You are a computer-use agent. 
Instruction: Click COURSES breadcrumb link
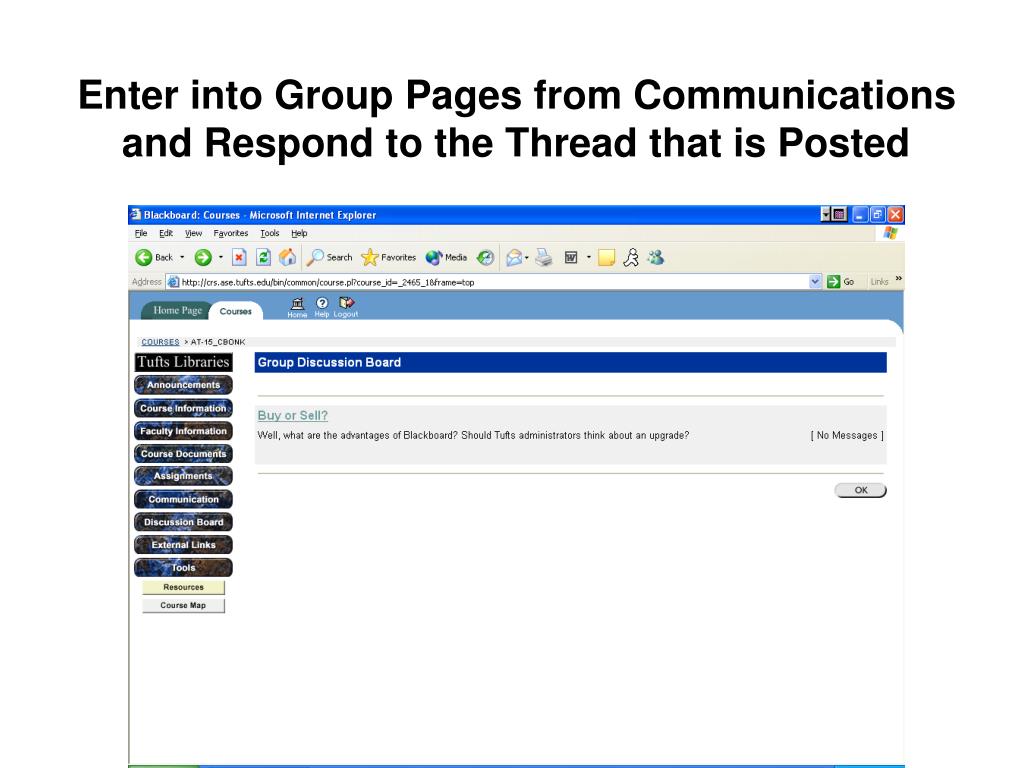click(x=160, y=342)
